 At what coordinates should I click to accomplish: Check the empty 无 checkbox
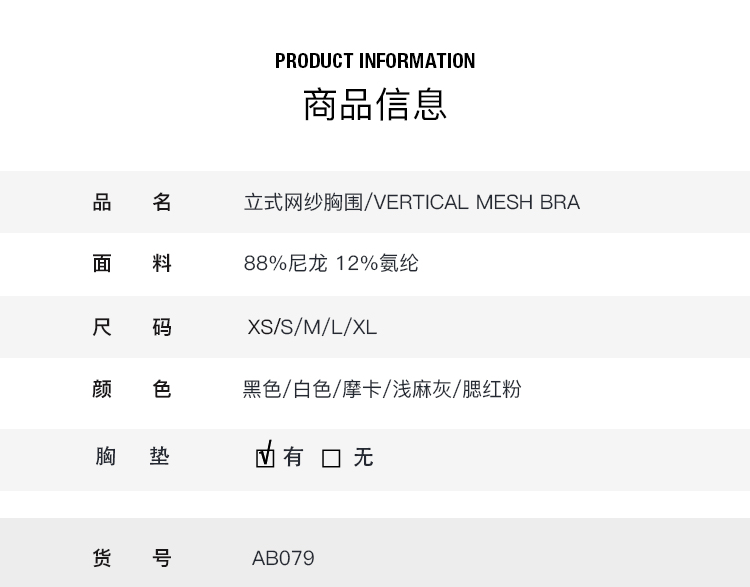(332, 458)
